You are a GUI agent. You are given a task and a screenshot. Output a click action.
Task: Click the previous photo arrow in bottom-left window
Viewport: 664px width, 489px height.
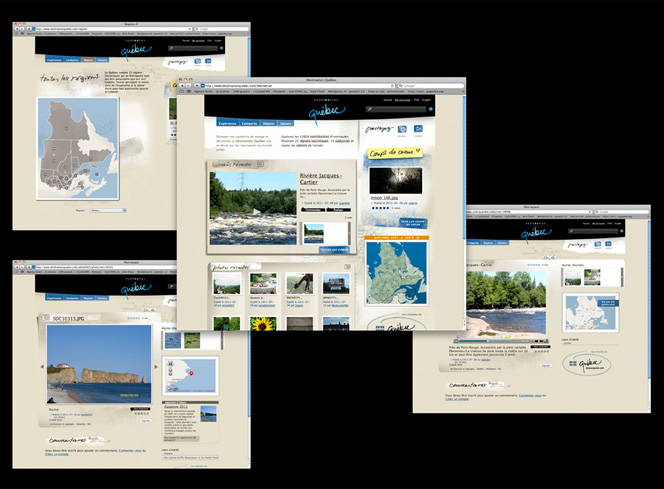(42, 367)
